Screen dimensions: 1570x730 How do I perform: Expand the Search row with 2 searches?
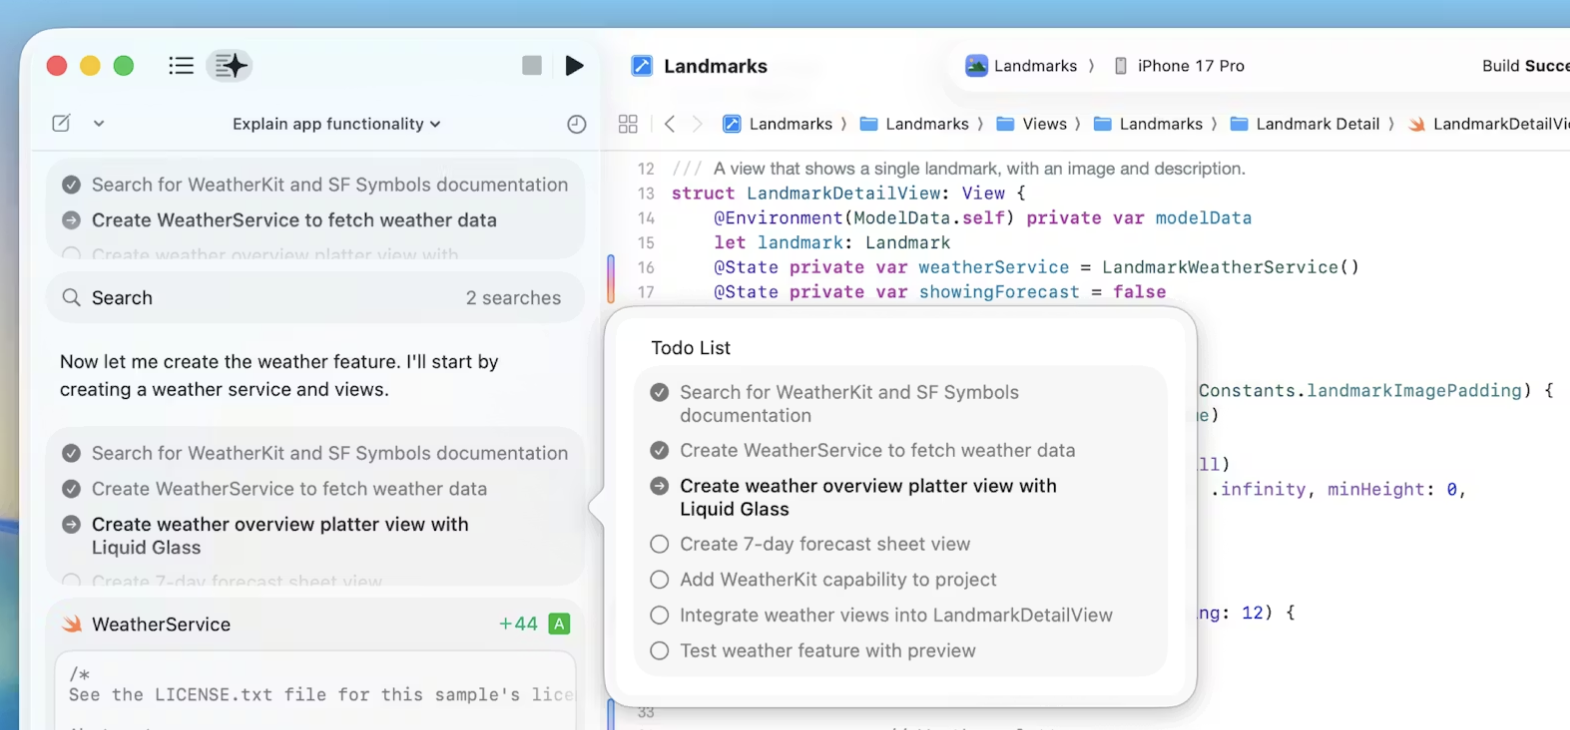click(315, 298)
